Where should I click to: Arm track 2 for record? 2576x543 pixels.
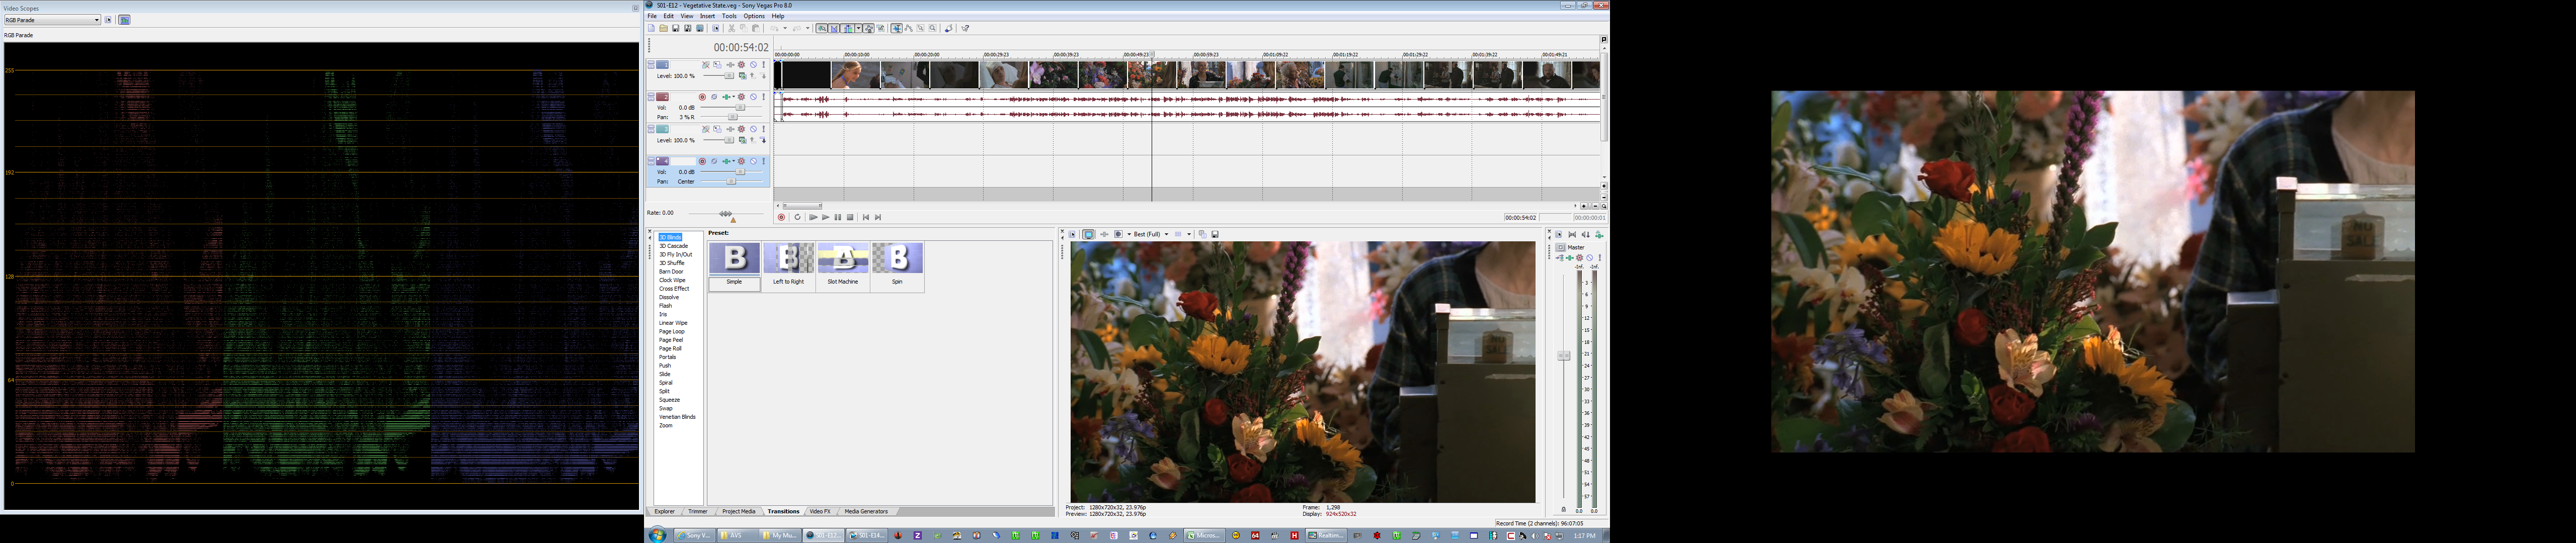pos(702,97)
